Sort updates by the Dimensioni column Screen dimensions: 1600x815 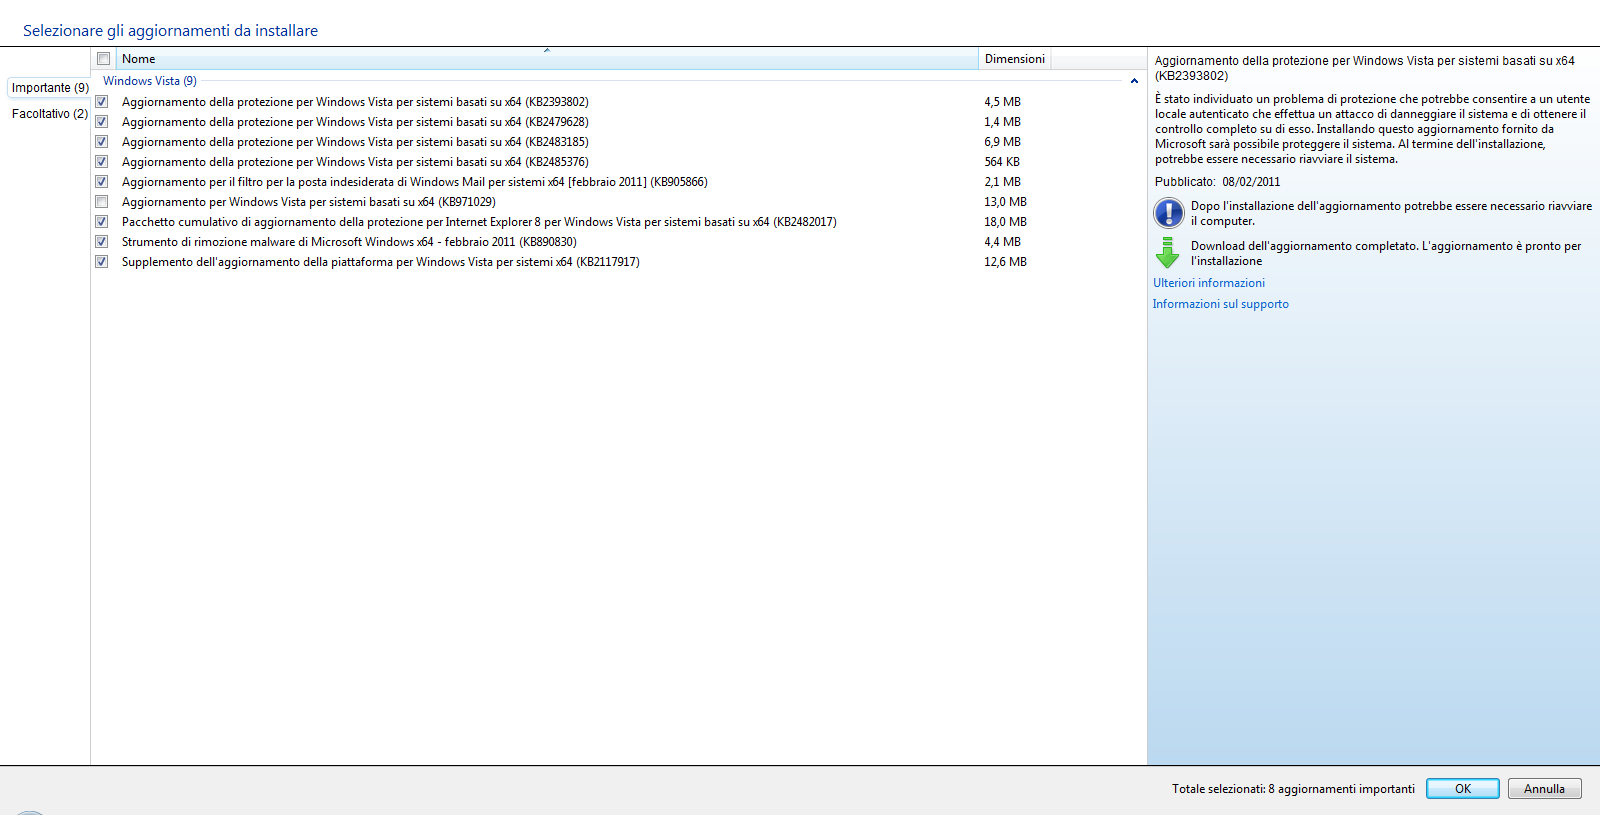point(1015,59)
